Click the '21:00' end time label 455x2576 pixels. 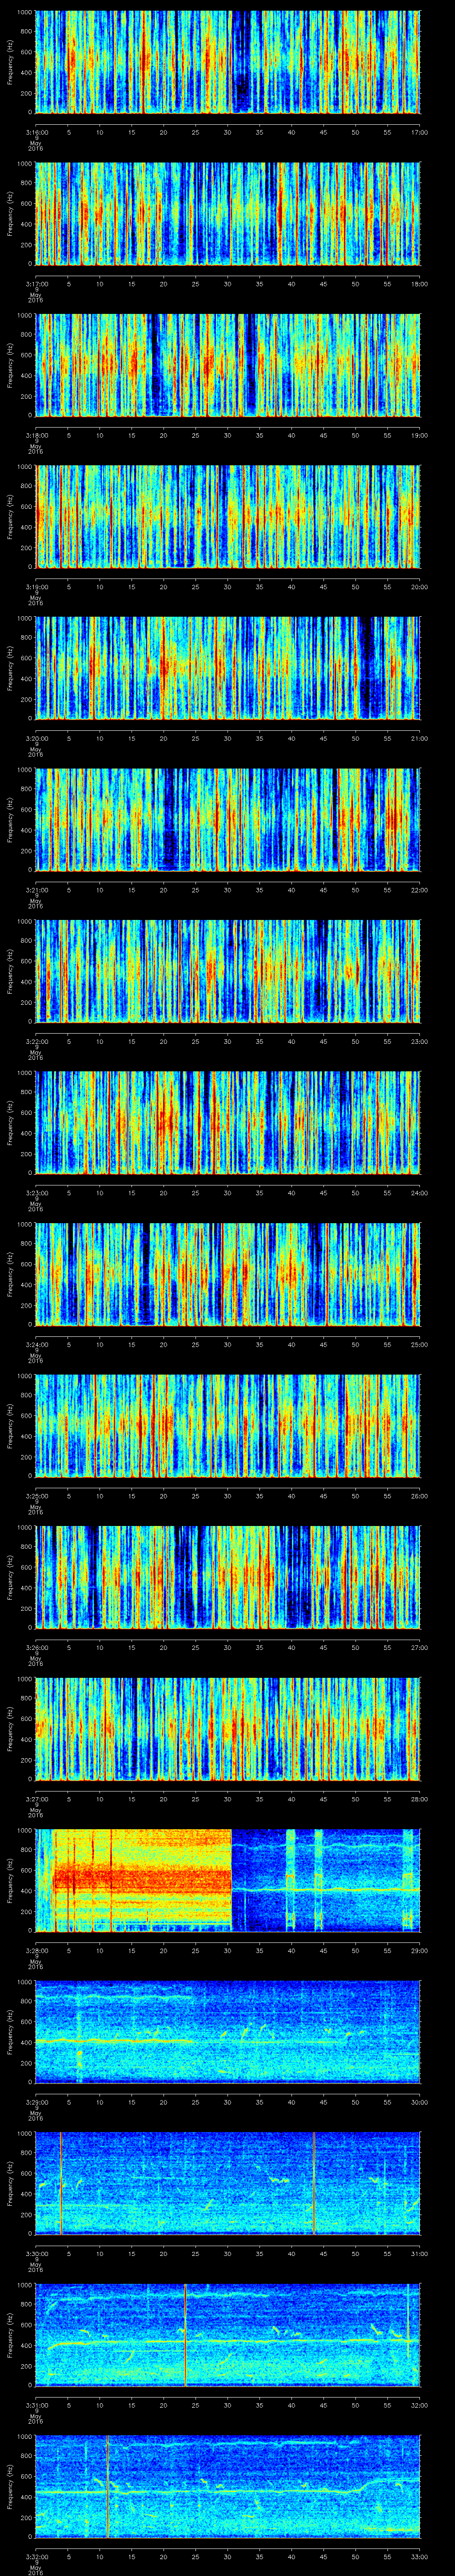pyautogui.click(x=419, y=738)
